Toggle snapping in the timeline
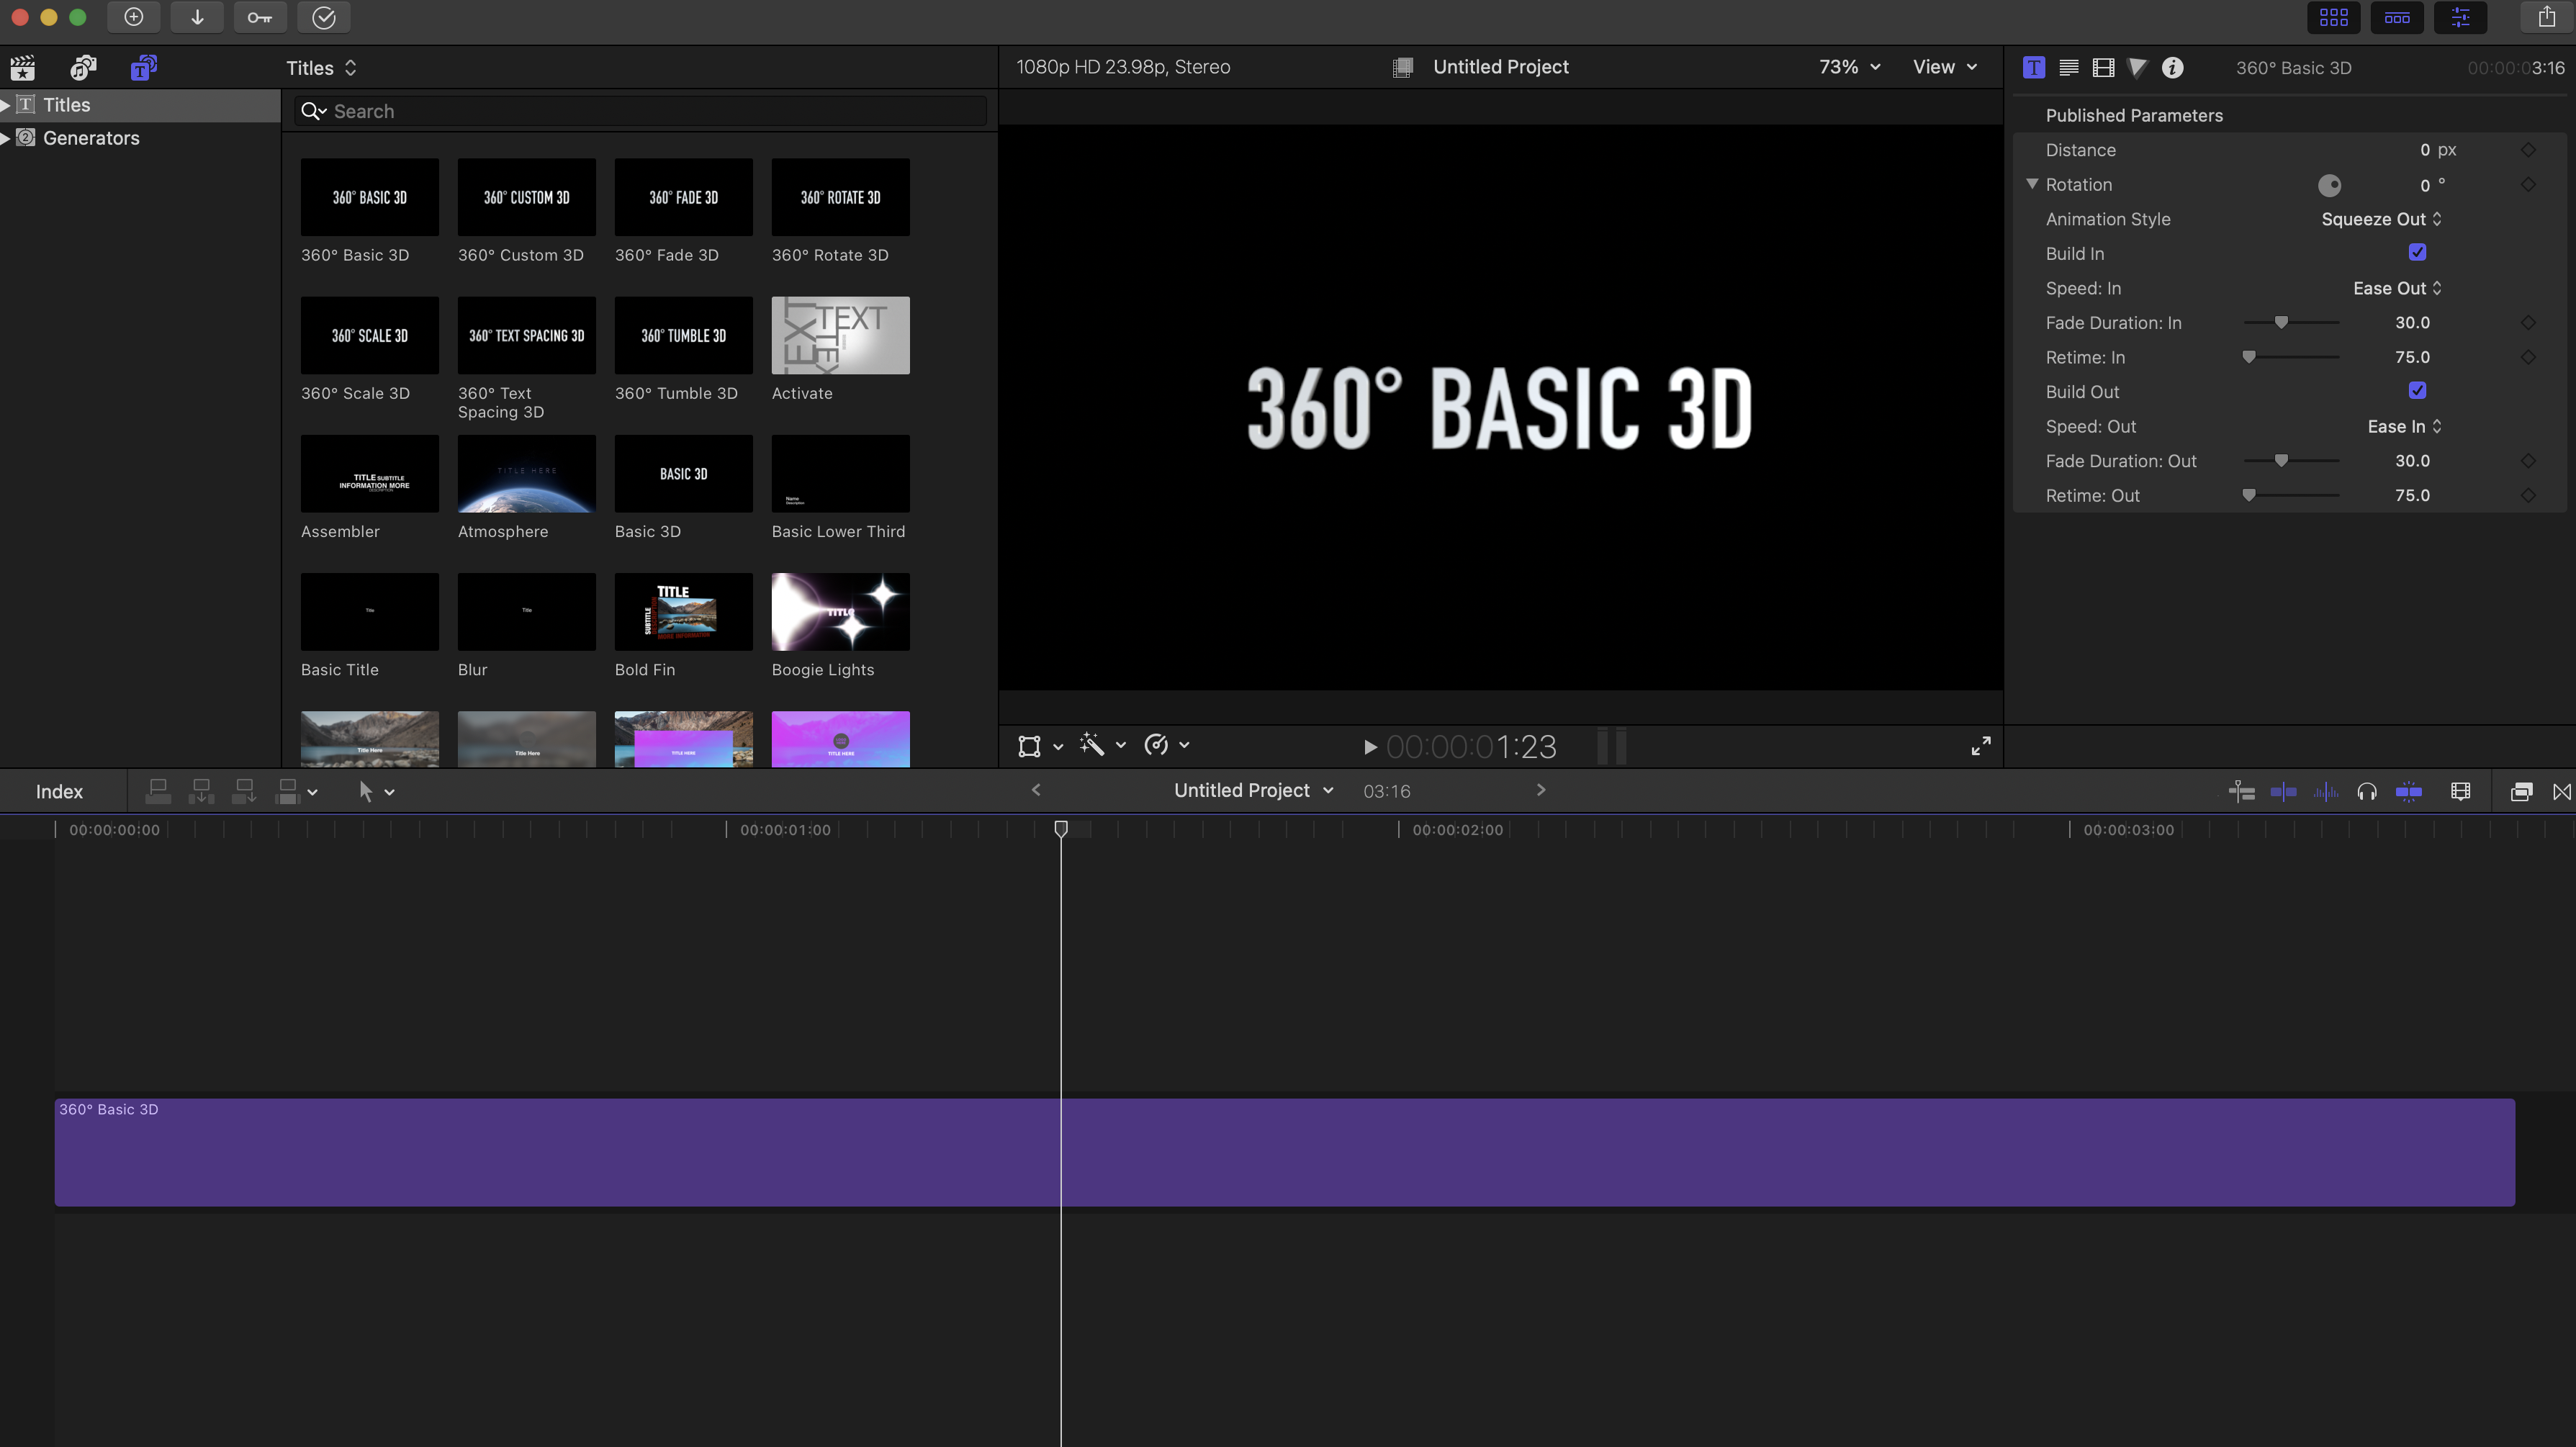Image resolution: width=2576 pixels, height=1447 pixels. pos(2409,792)
